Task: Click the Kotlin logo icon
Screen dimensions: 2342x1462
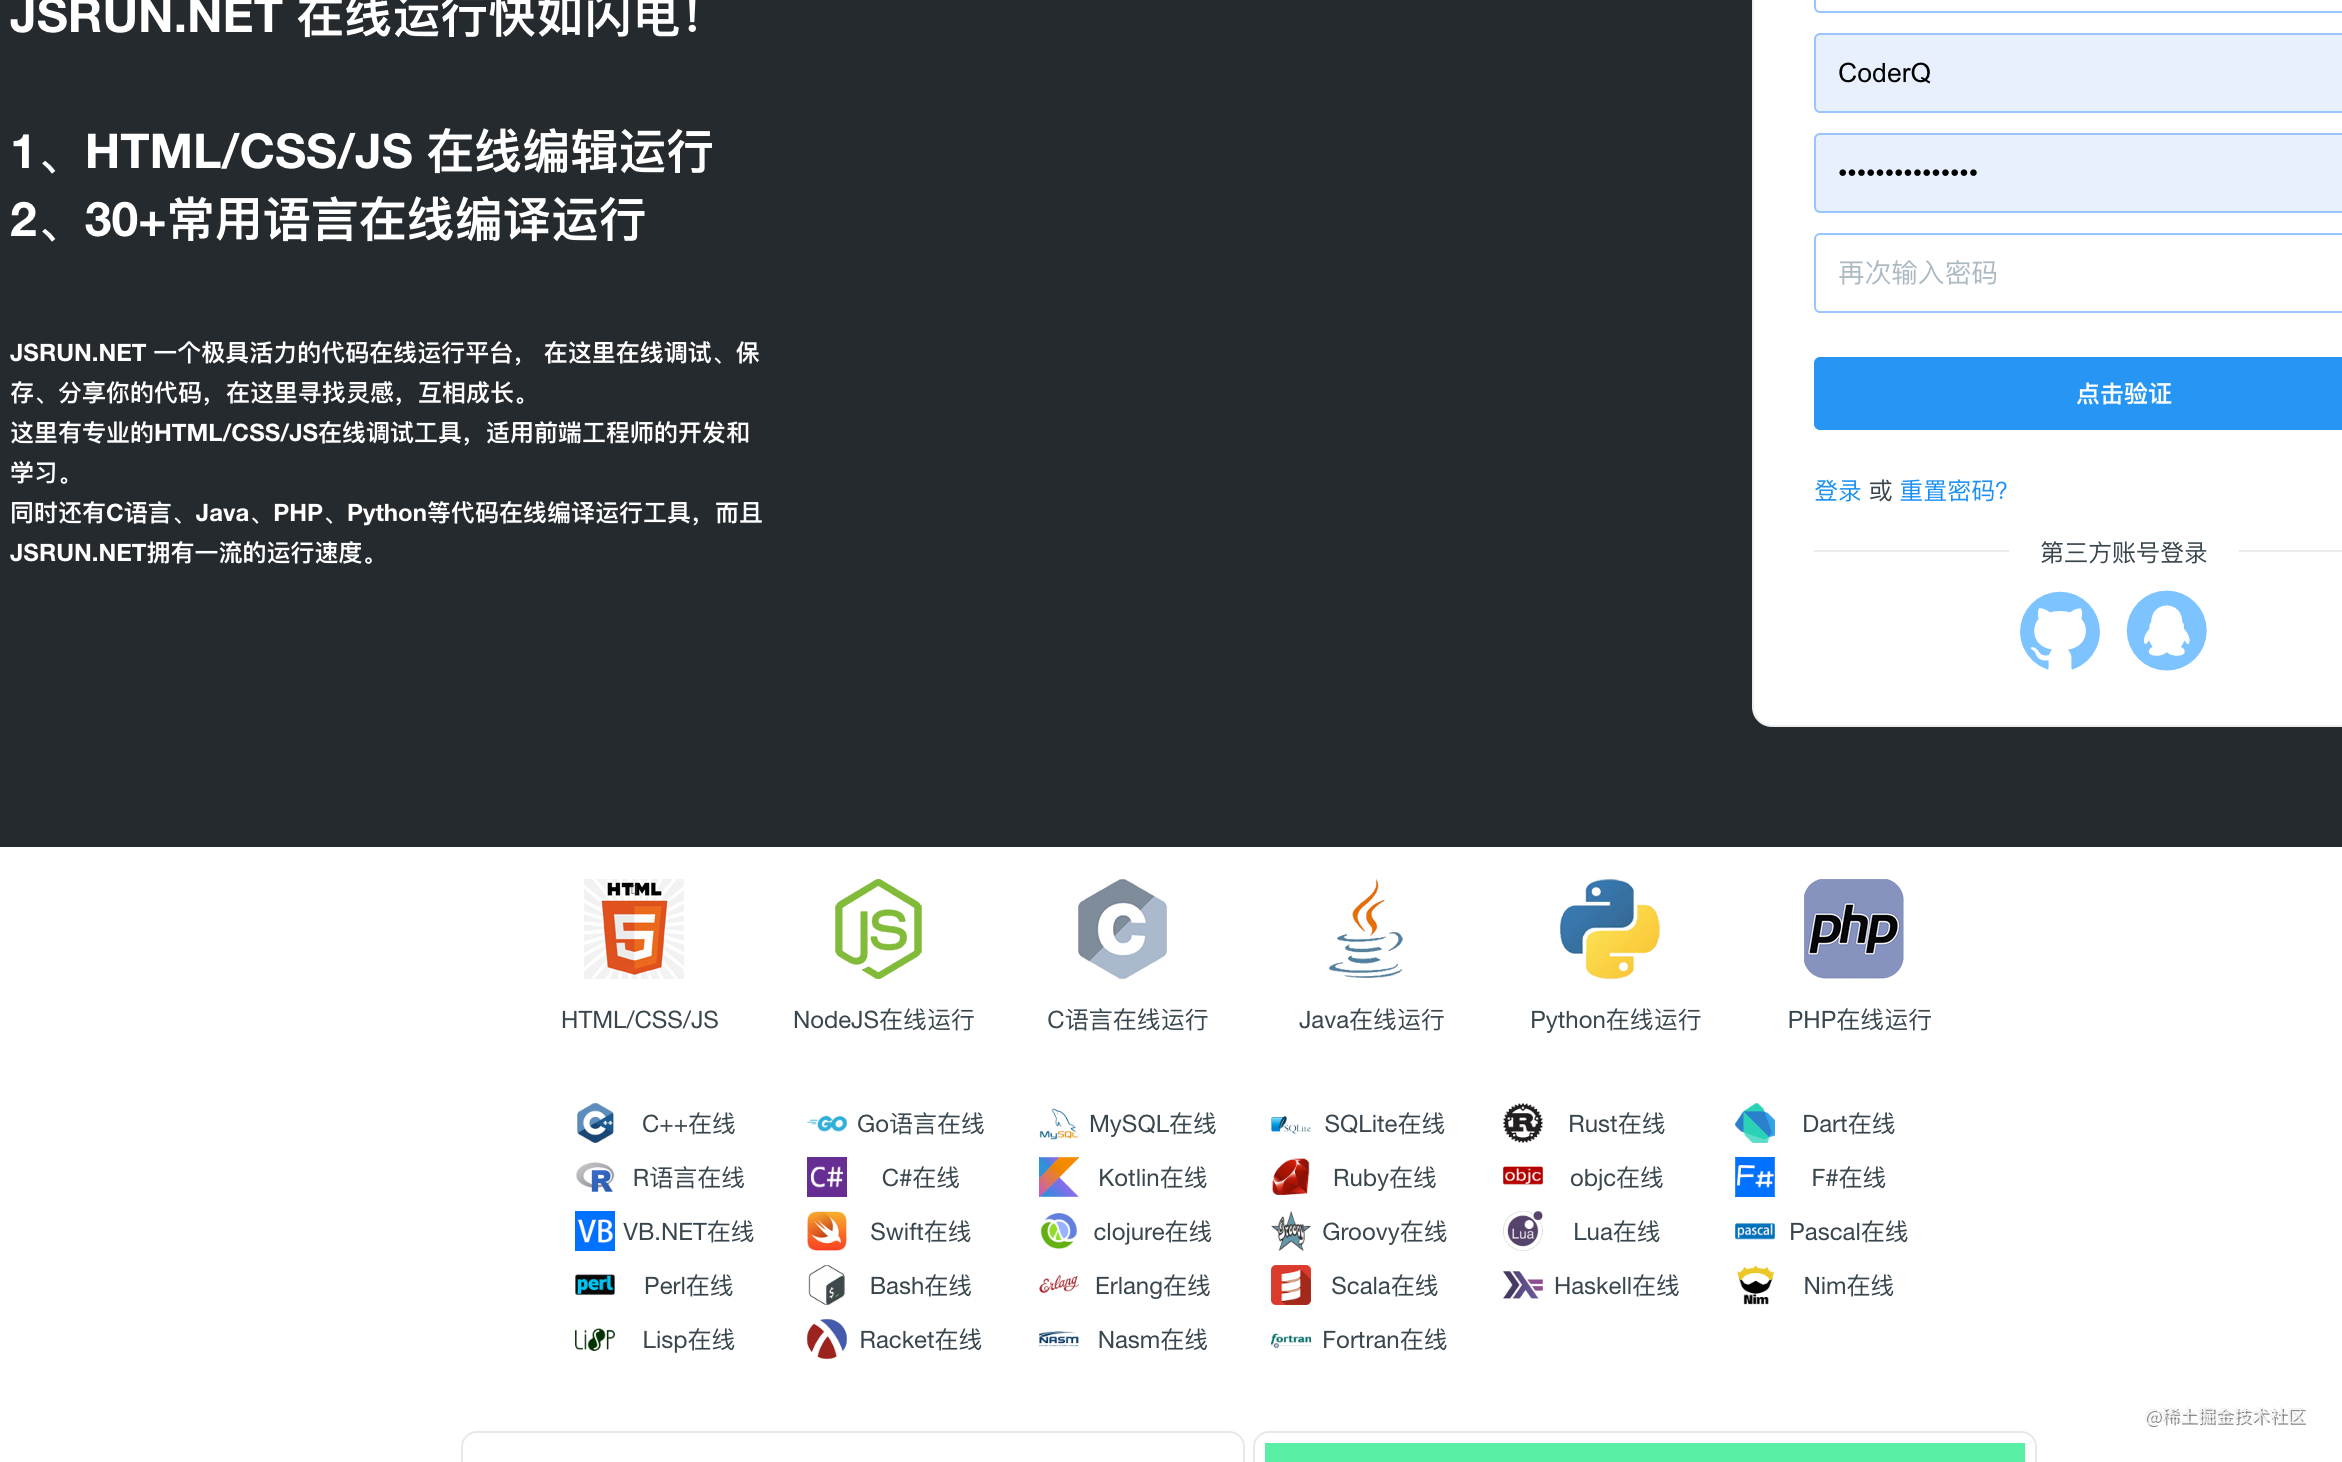Action: (x=1059, y=1177)
